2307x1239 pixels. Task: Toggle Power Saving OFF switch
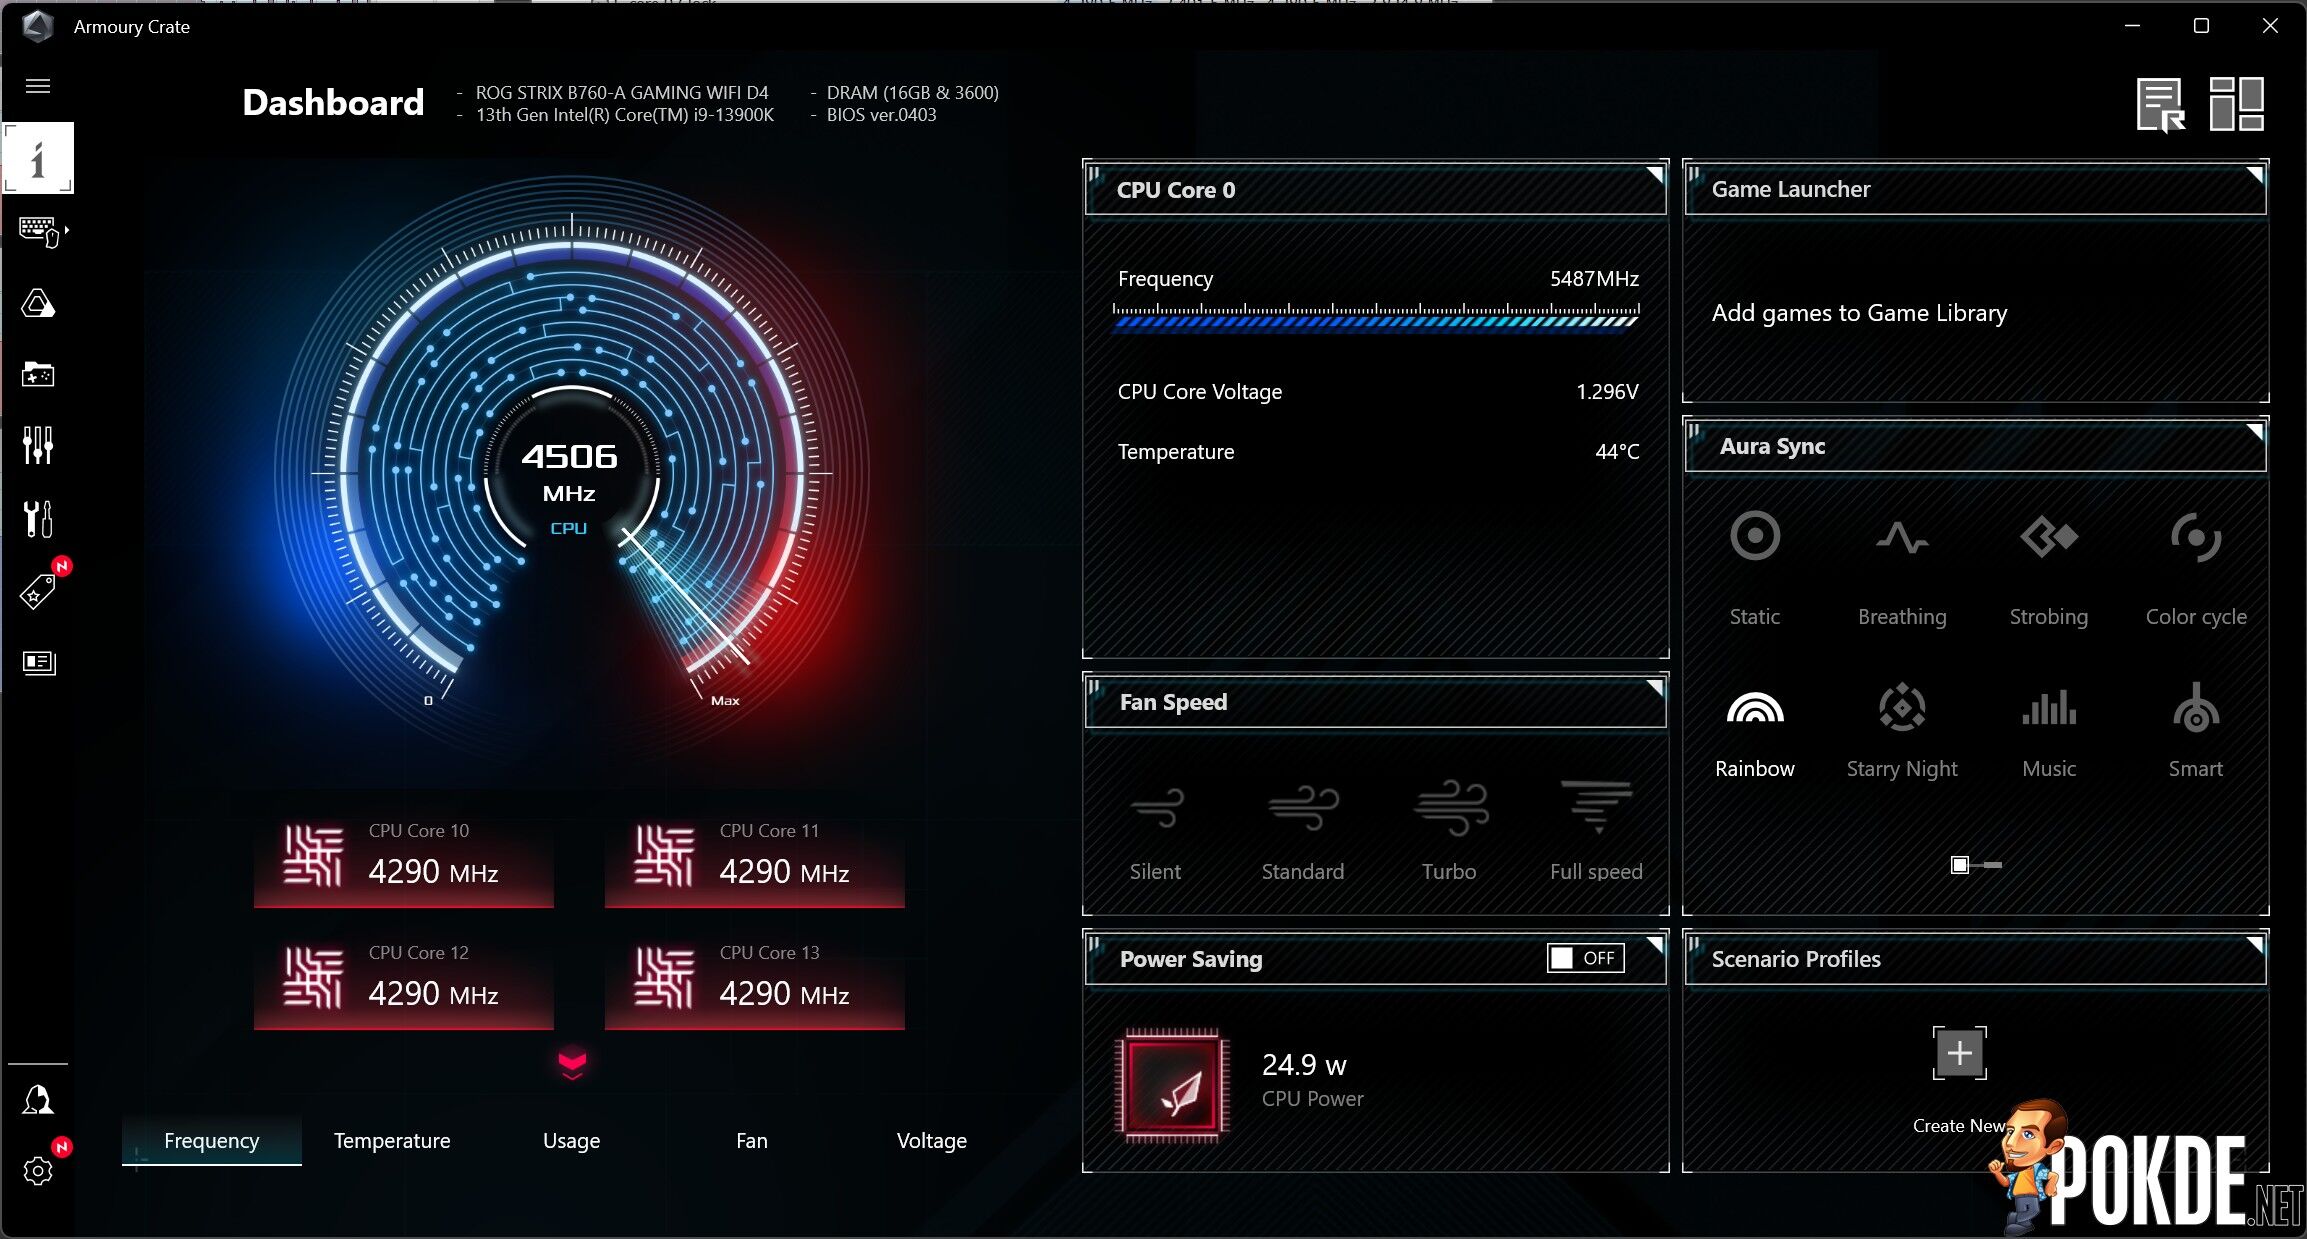coord(1586,958)
